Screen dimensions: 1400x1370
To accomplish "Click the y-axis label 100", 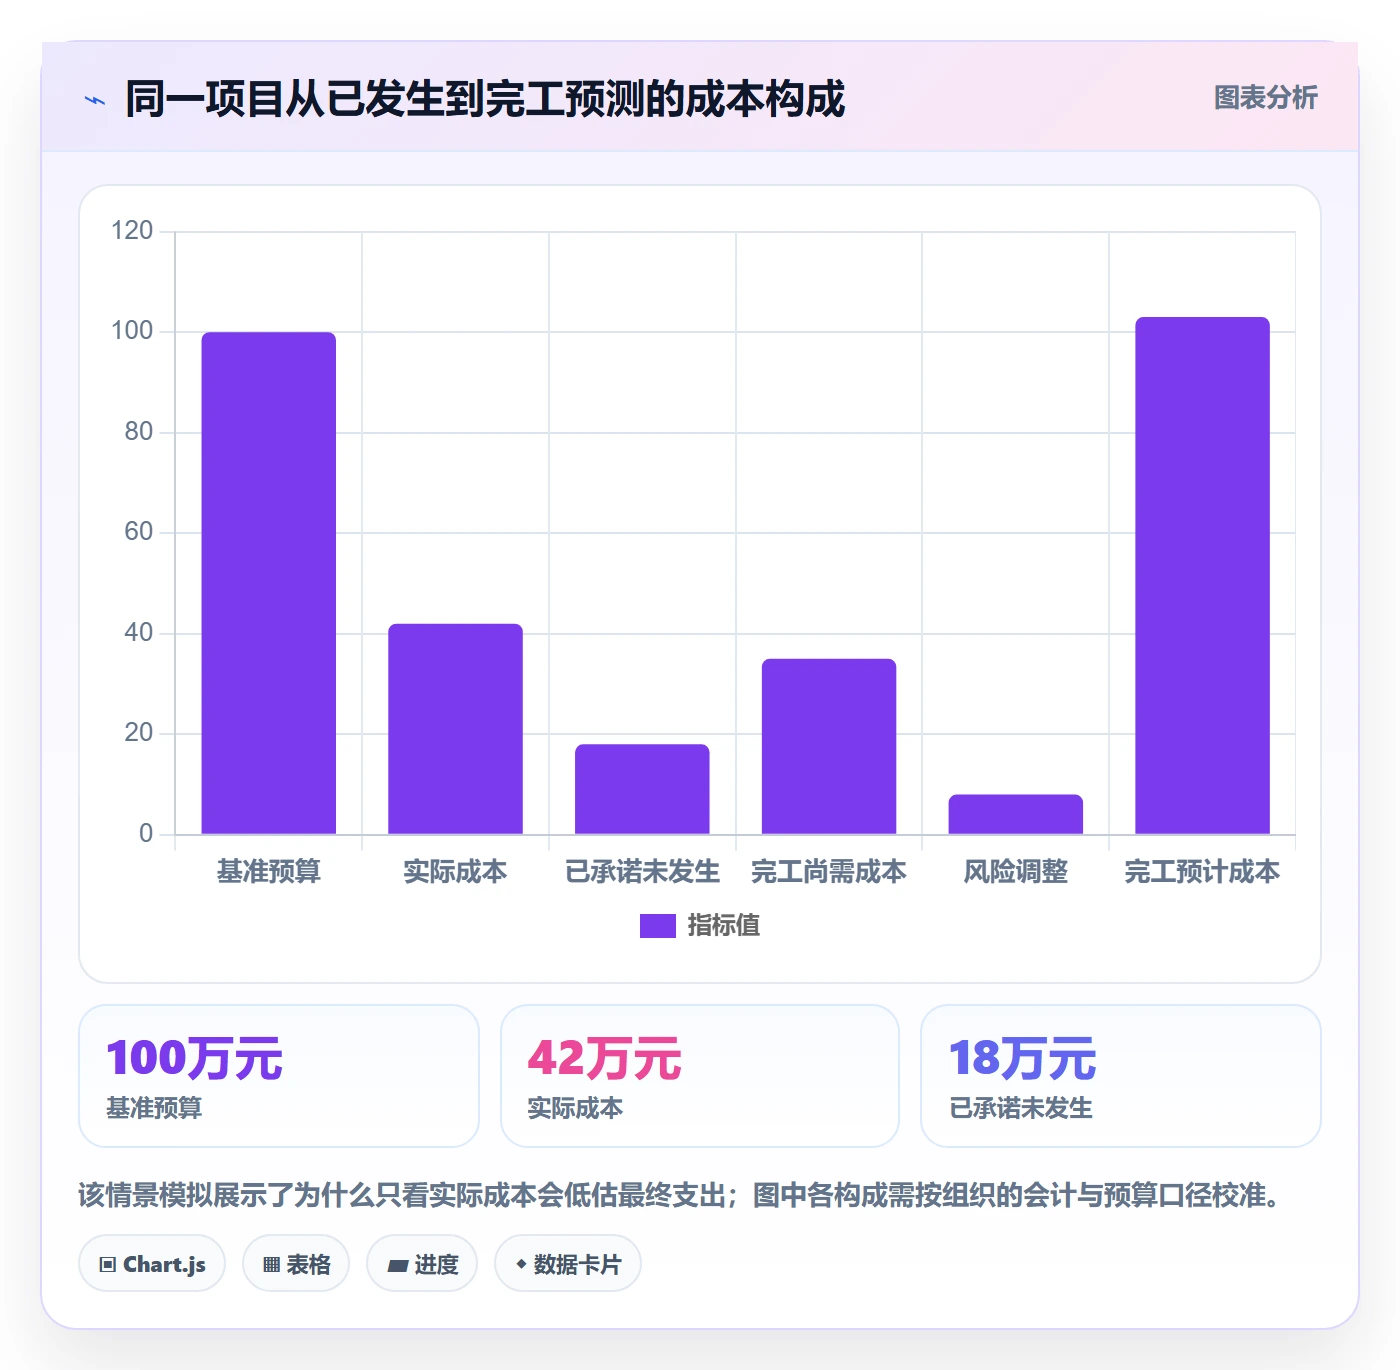I will (x=132, y=331).
